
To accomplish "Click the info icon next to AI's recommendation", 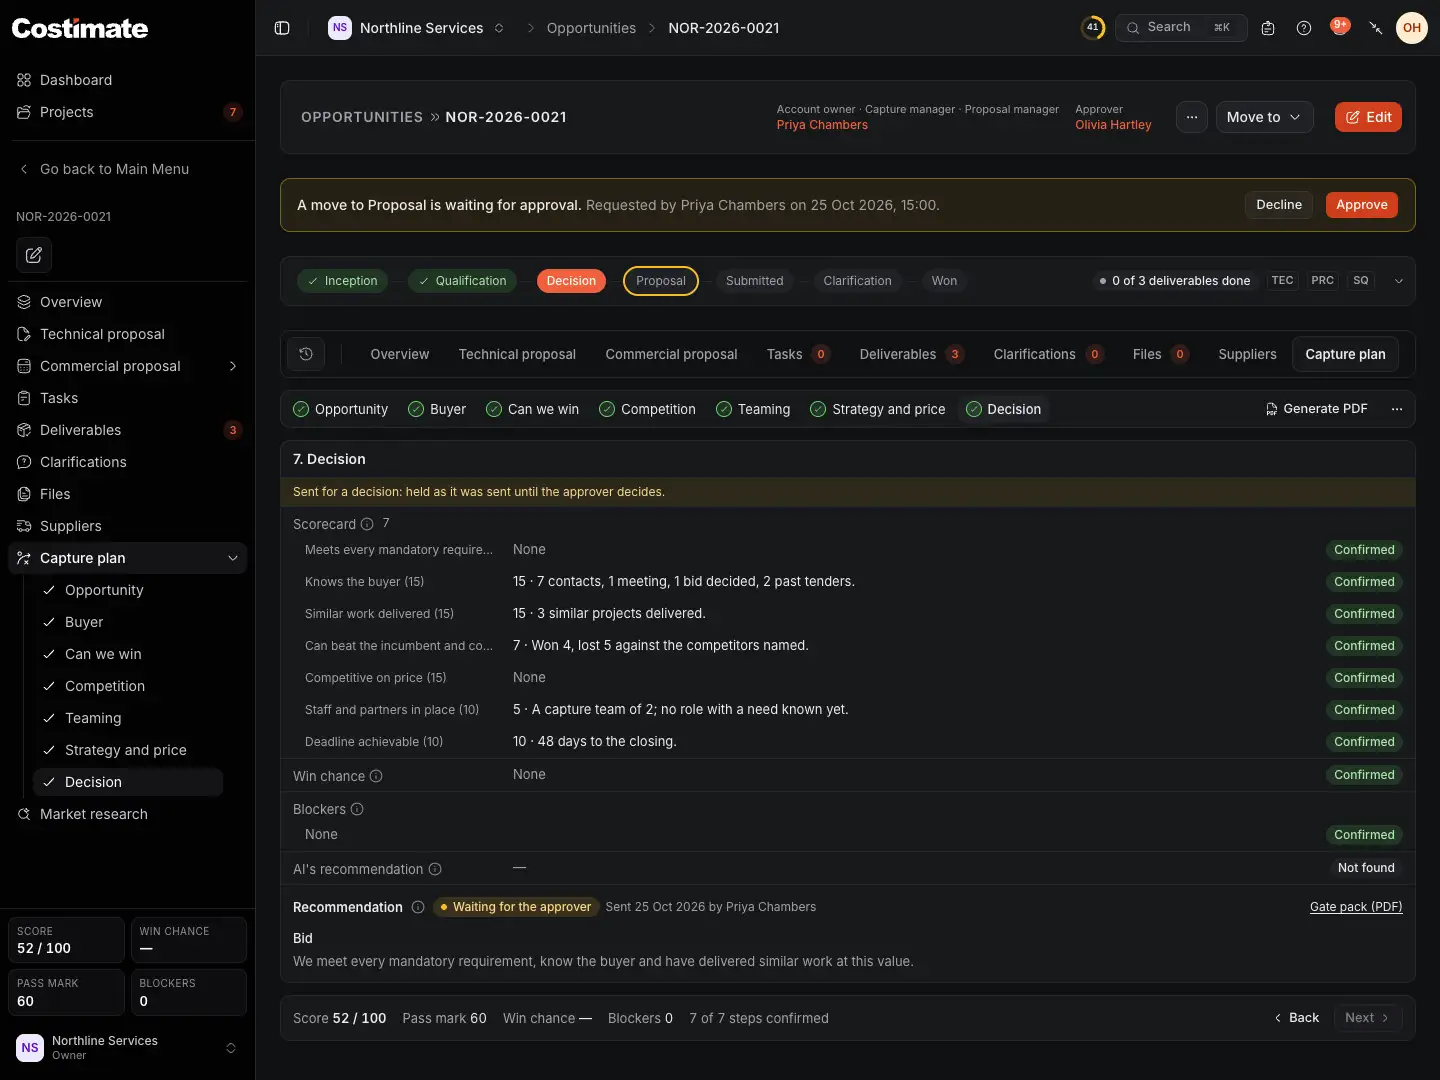I will point(435,870).
